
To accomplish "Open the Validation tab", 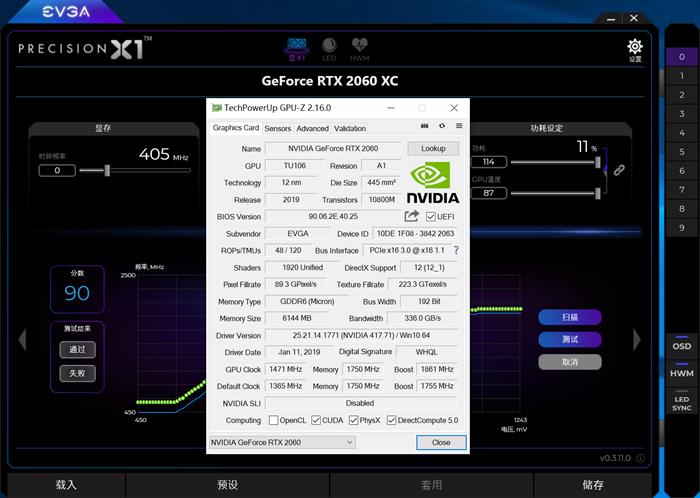I will pyautogui.click(x=350, y=129).
